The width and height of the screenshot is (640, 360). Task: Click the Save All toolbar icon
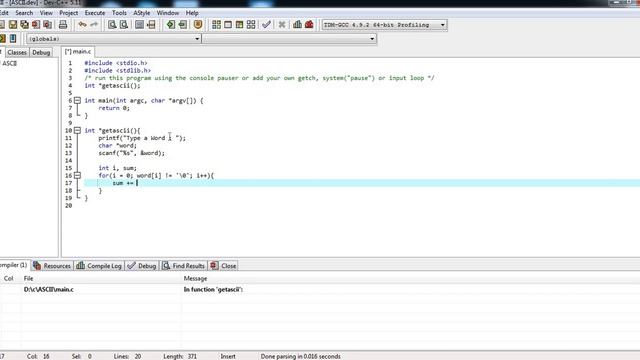pos(24,24)
